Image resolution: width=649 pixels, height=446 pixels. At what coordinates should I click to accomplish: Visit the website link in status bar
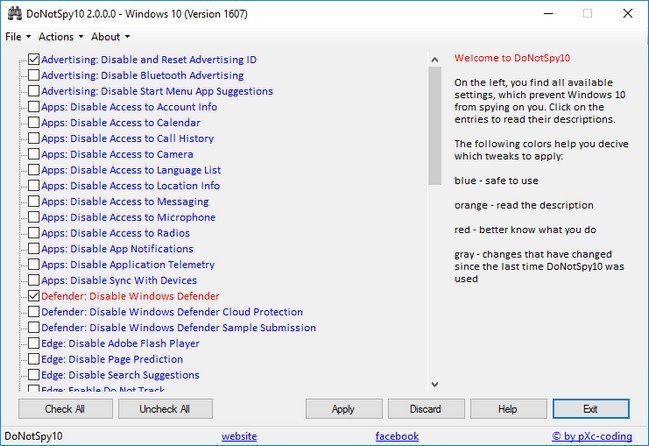[238, 437]
